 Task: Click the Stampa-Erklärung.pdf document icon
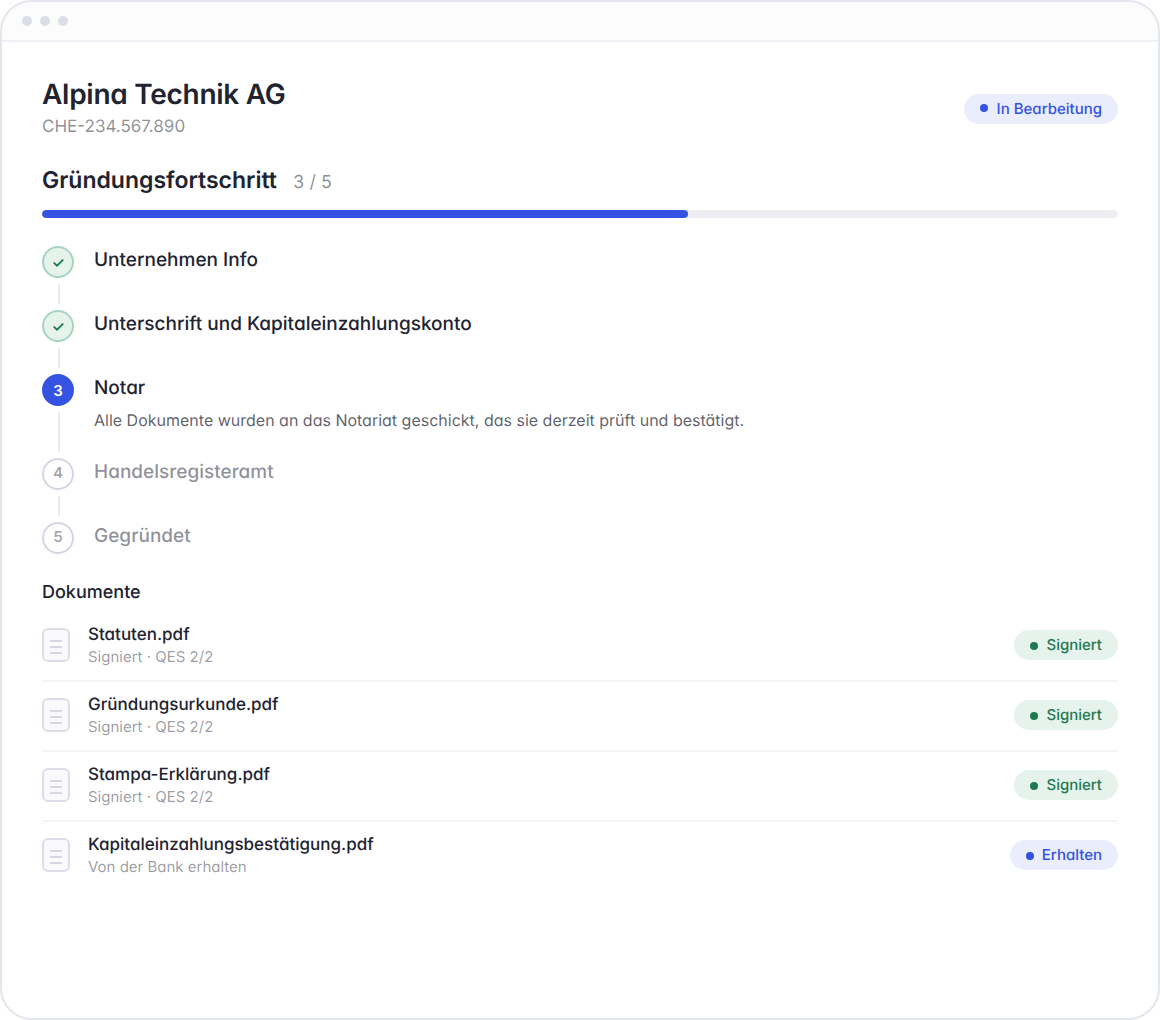point(56,785)
